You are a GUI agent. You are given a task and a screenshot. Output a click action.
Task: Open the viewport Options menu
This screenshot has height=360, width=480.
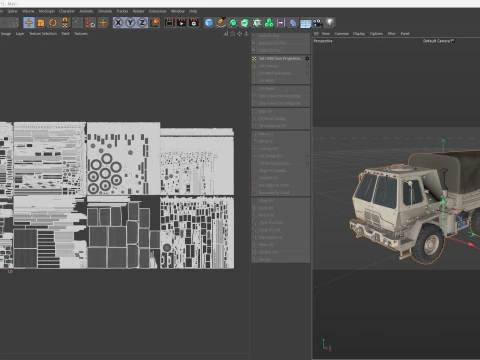[376, 34]
